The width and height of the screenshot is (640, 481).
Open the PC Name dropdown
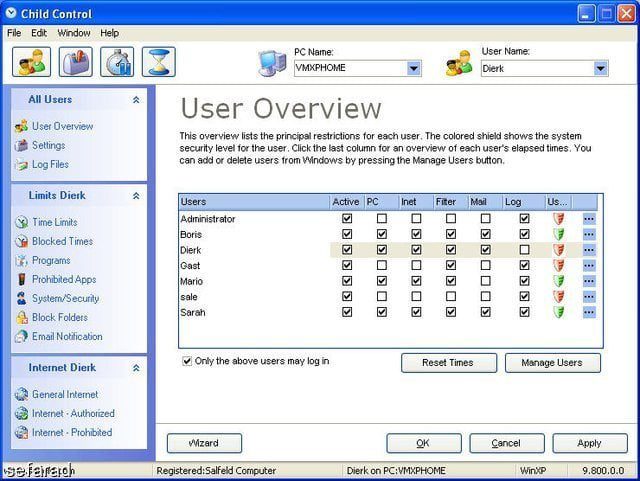[x=414, y=69]
